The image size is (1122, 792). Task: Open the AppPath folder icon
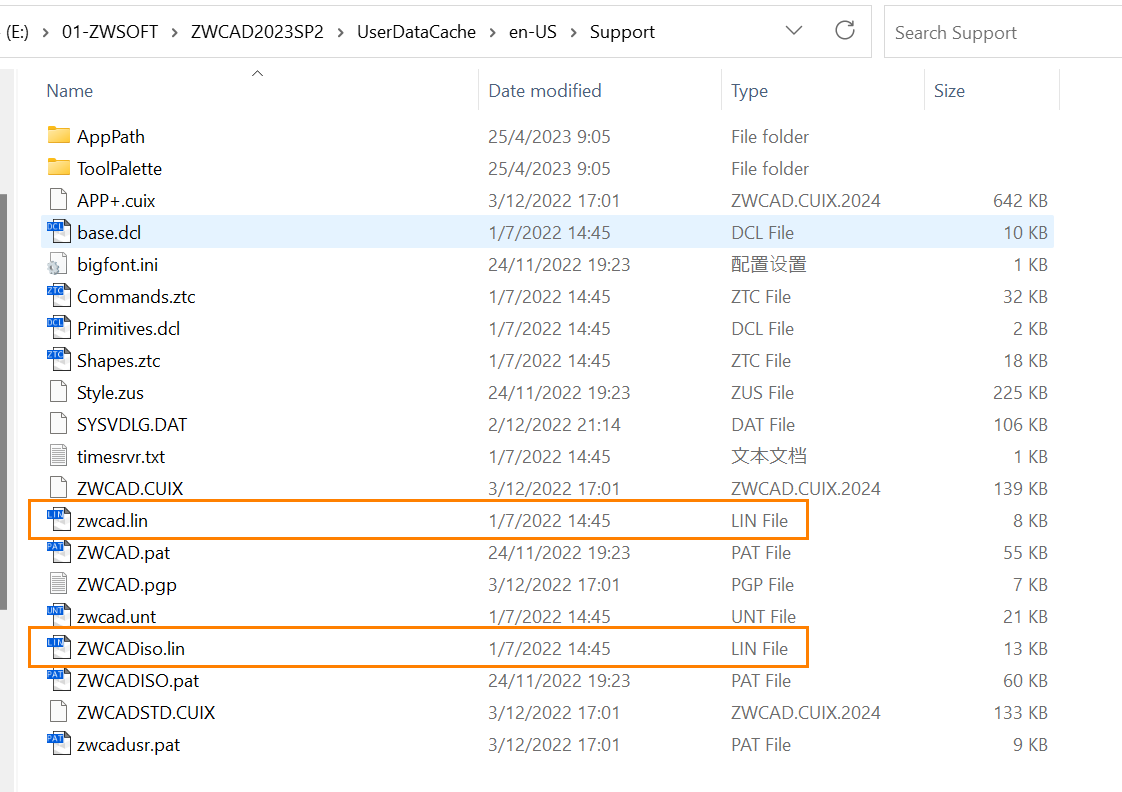click(x=59, y=135)
